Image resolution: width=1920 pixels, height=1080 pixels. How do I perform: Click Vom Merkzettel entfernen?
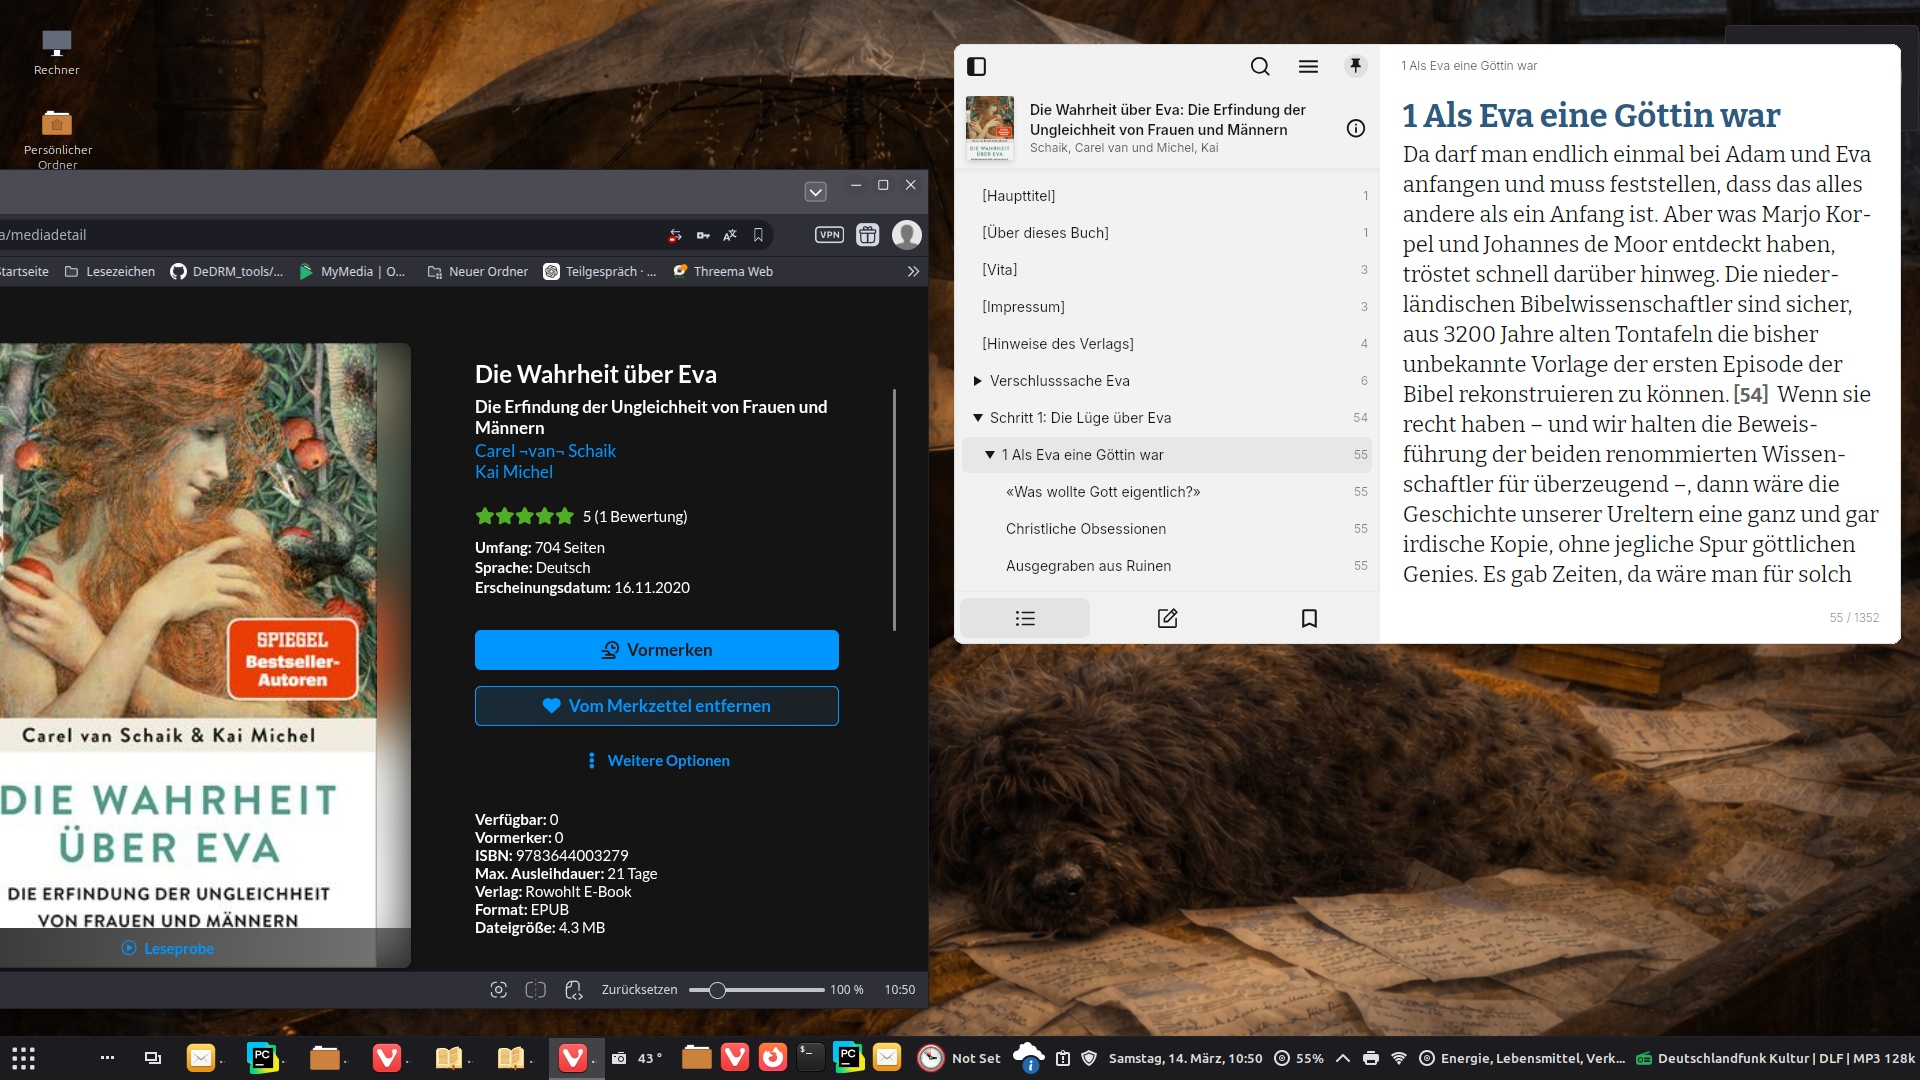(x=656, y=706)
